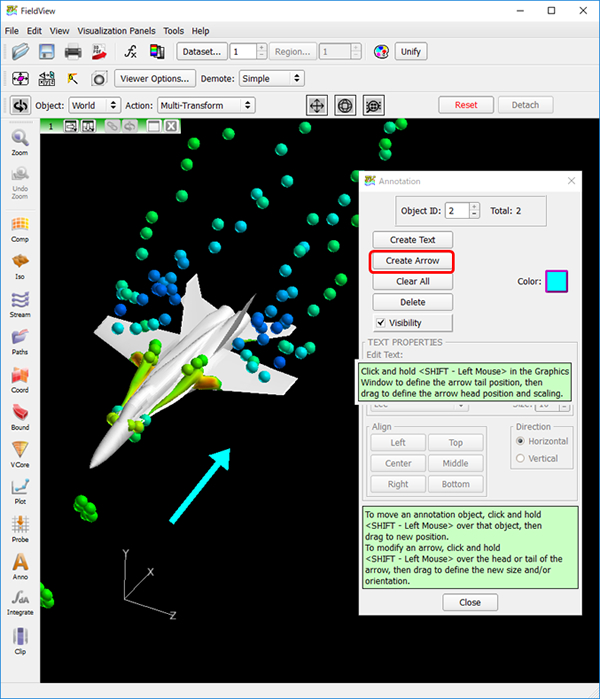Image resolution: width=600 pixels, height=699 pixels.
Task: Open the Tools menu
Action: click(x=174, y=31)
